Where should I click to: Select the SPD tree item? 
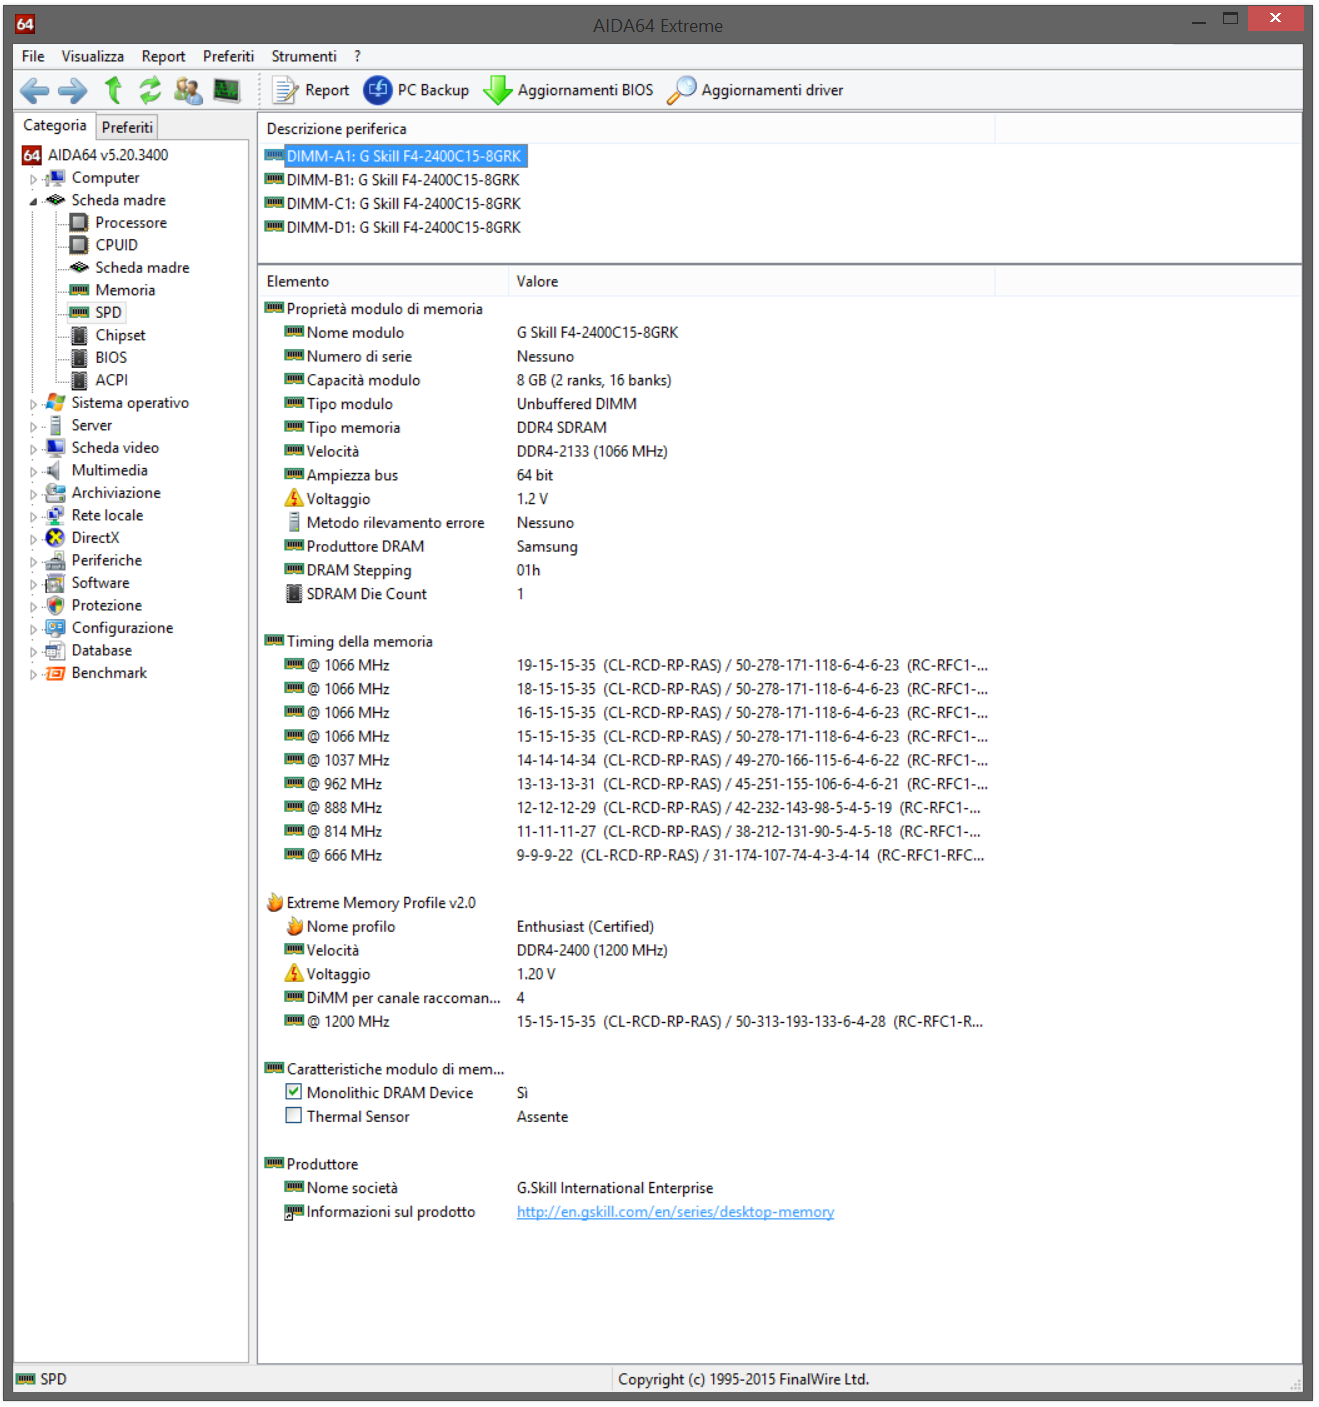(x=108, y=313)
